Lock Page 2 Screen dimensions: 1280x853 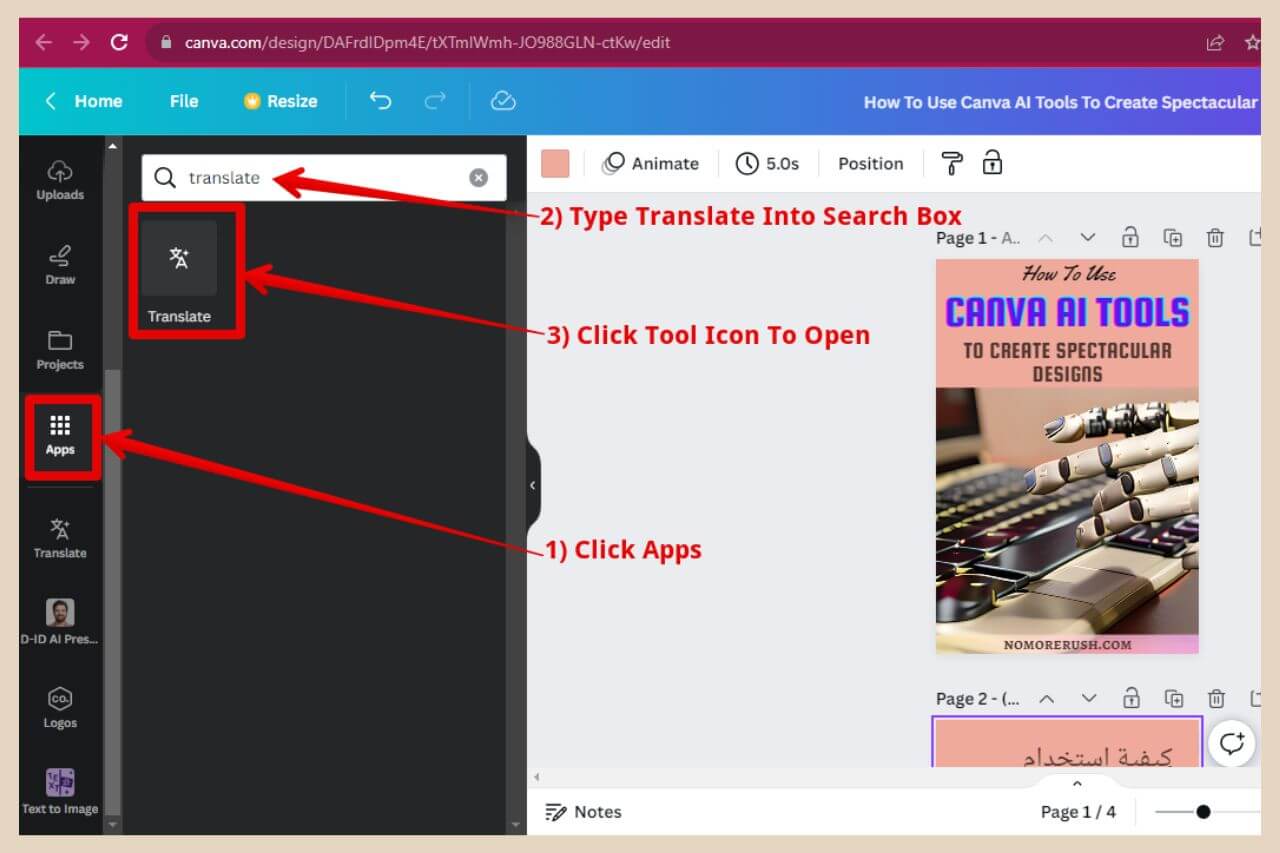(1131, 699)
